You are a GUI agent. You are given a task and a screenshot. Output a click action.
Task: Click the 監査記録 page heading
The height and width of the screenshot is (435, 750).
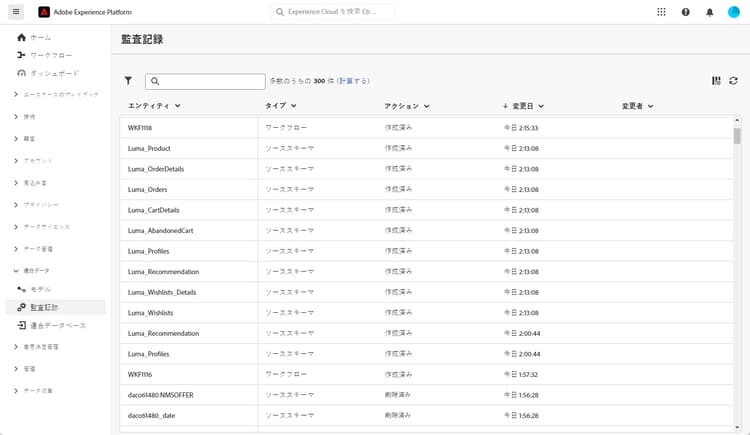click(142, 39)
